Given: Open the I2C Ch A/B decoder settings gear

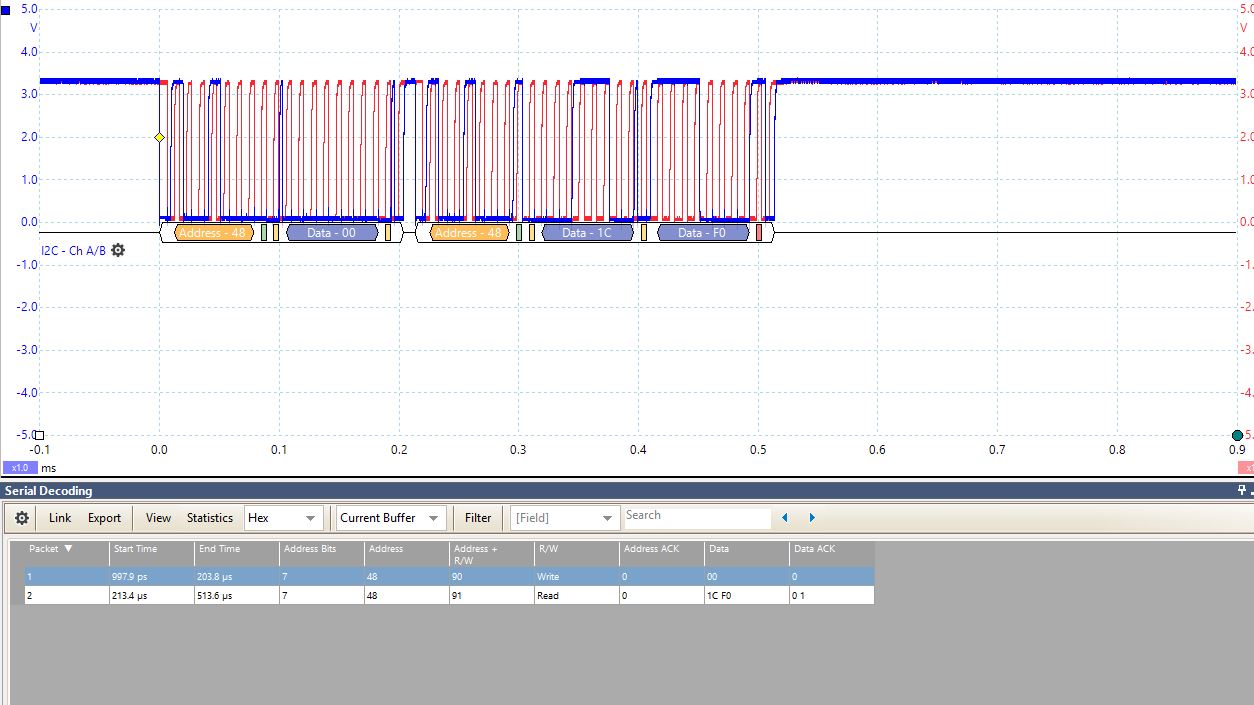Looking at the screenshot, I should coord(117,250).
